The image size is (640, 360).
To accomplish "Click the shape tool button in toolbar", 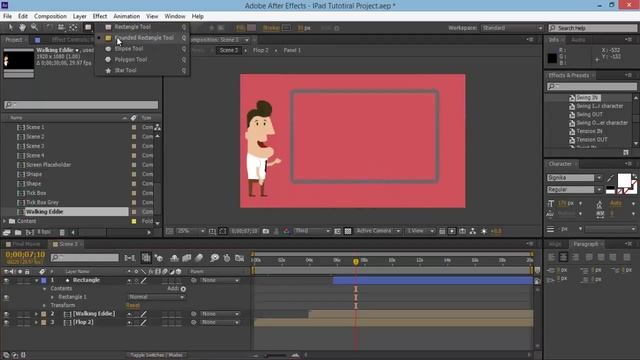I will click(x=88, y=27).
